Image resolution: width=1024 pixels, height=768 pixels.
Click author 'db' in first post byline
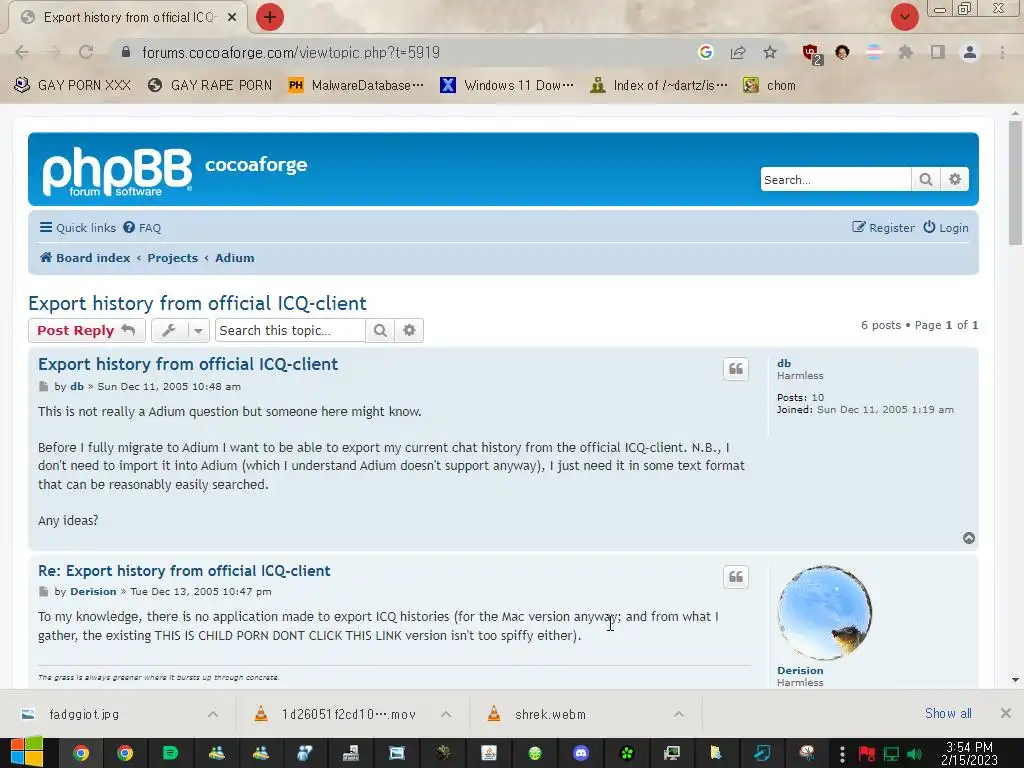tap(77, 387)
